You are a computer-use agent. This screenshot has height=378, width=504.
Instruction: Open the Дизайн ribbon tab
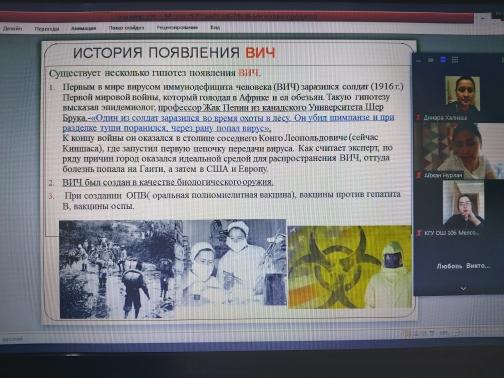tap(12, 29)
